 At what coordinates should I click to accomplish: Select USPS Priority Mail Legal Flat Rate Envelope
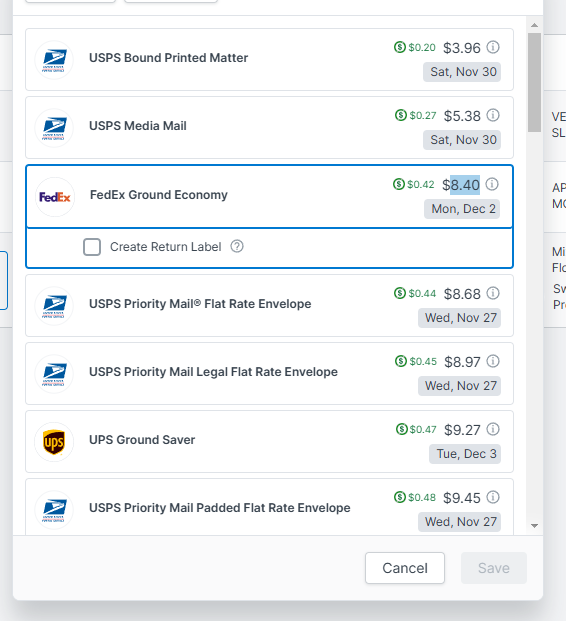(x=269, y=373)
